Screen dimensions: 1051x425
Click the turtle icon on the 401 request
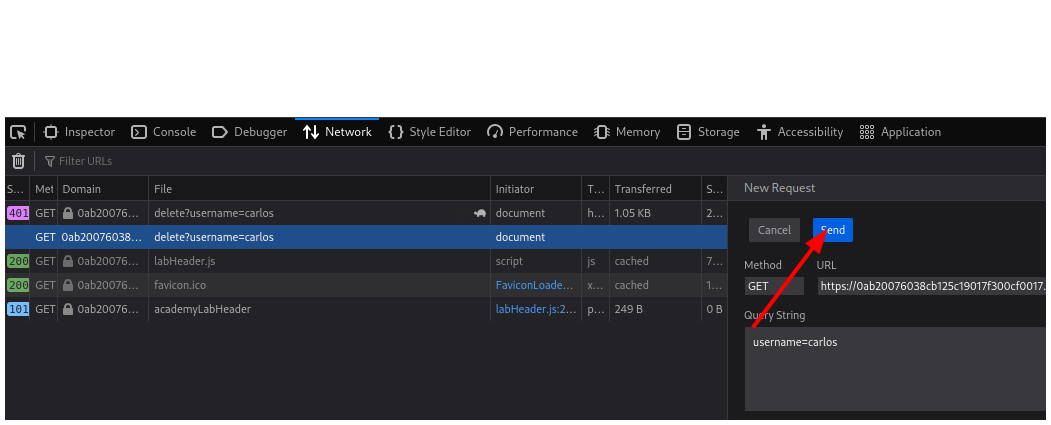[x=480, y=213]
